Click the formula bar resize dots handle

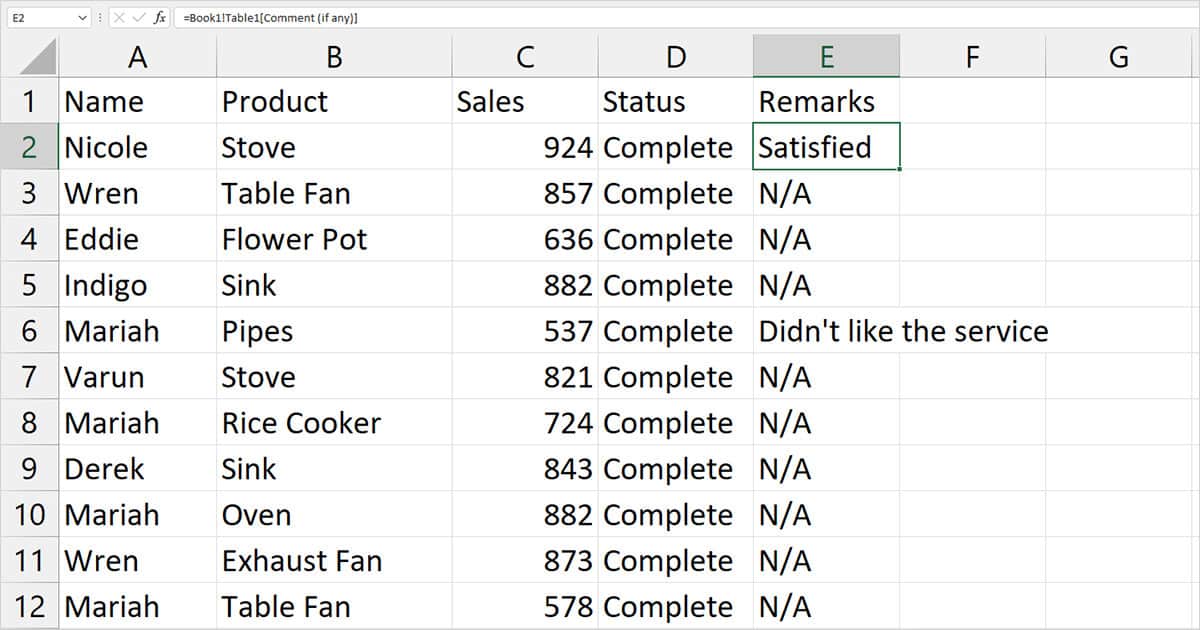click(x=99, y=18)
